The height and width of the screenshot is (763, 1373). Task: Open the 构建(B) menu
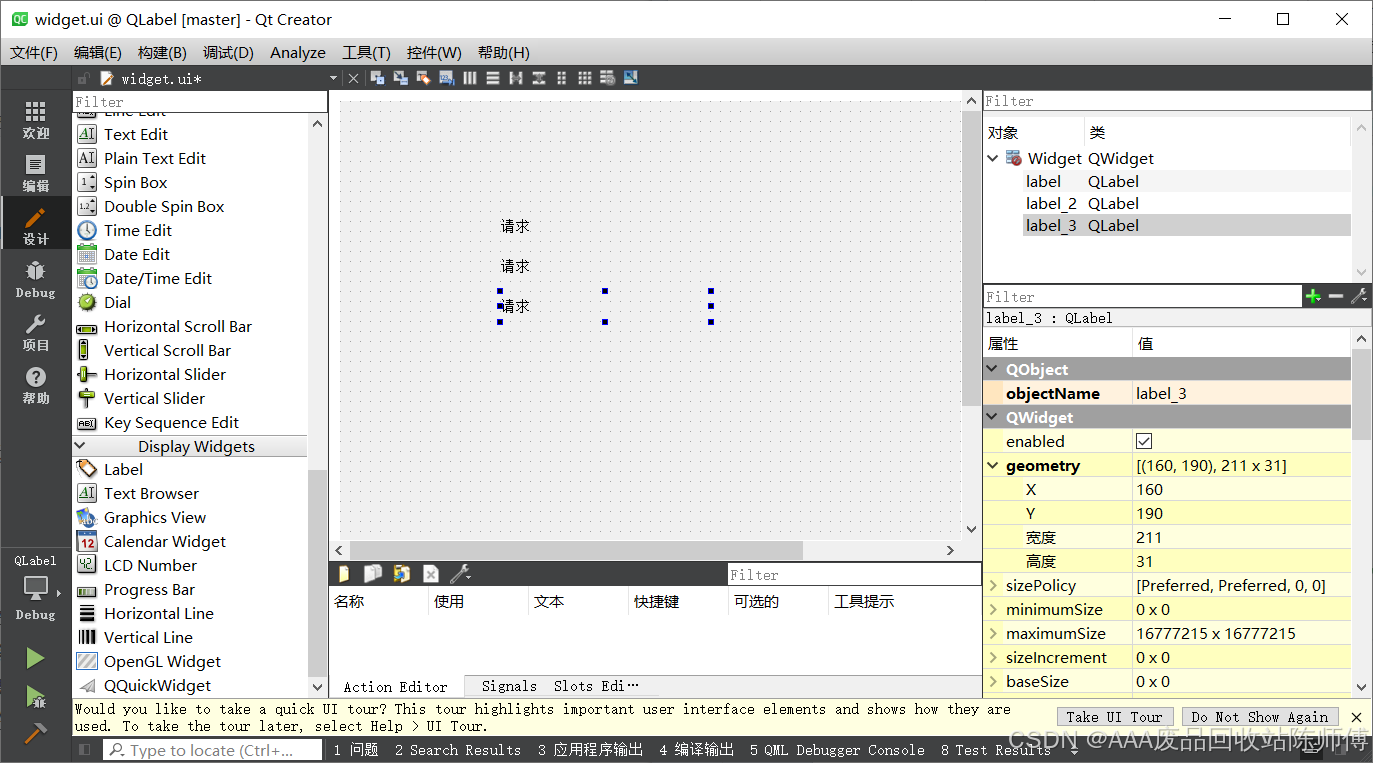click(x=162, y=52)
